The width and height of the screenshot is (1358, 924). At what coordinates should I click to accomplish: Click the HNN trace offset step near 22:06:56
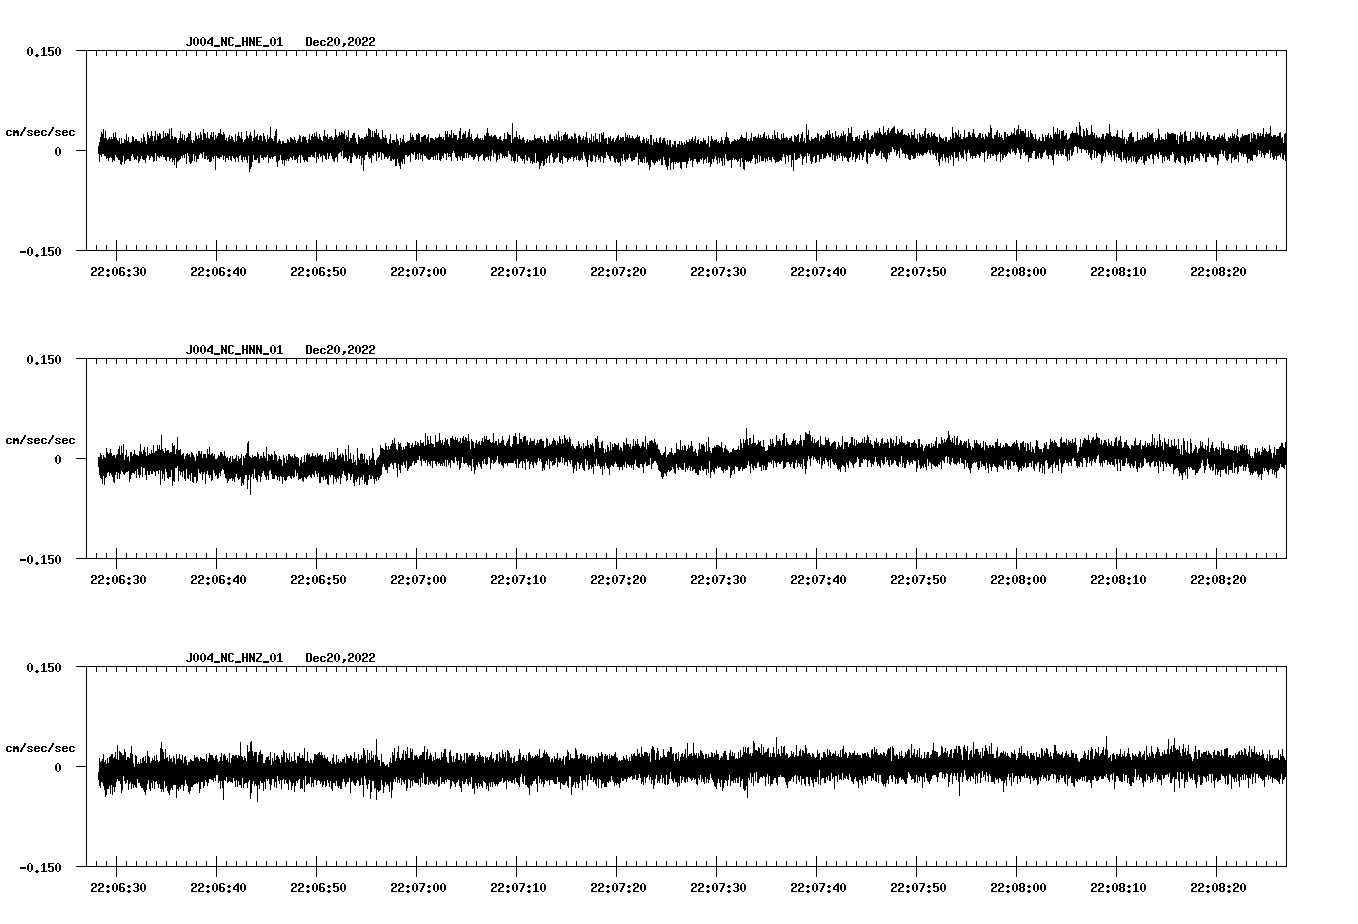380,460
